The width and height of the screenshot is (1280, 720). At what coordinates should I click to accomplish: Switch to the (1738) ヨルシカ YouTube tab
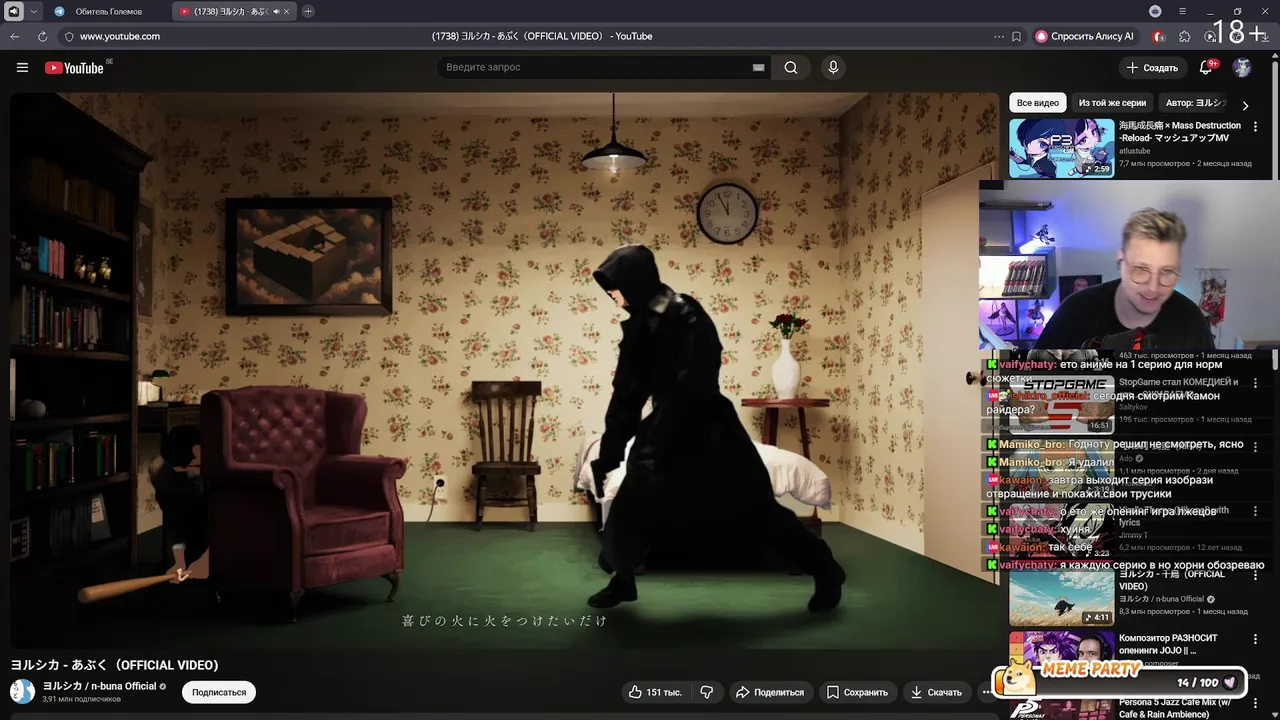point(233,11)
